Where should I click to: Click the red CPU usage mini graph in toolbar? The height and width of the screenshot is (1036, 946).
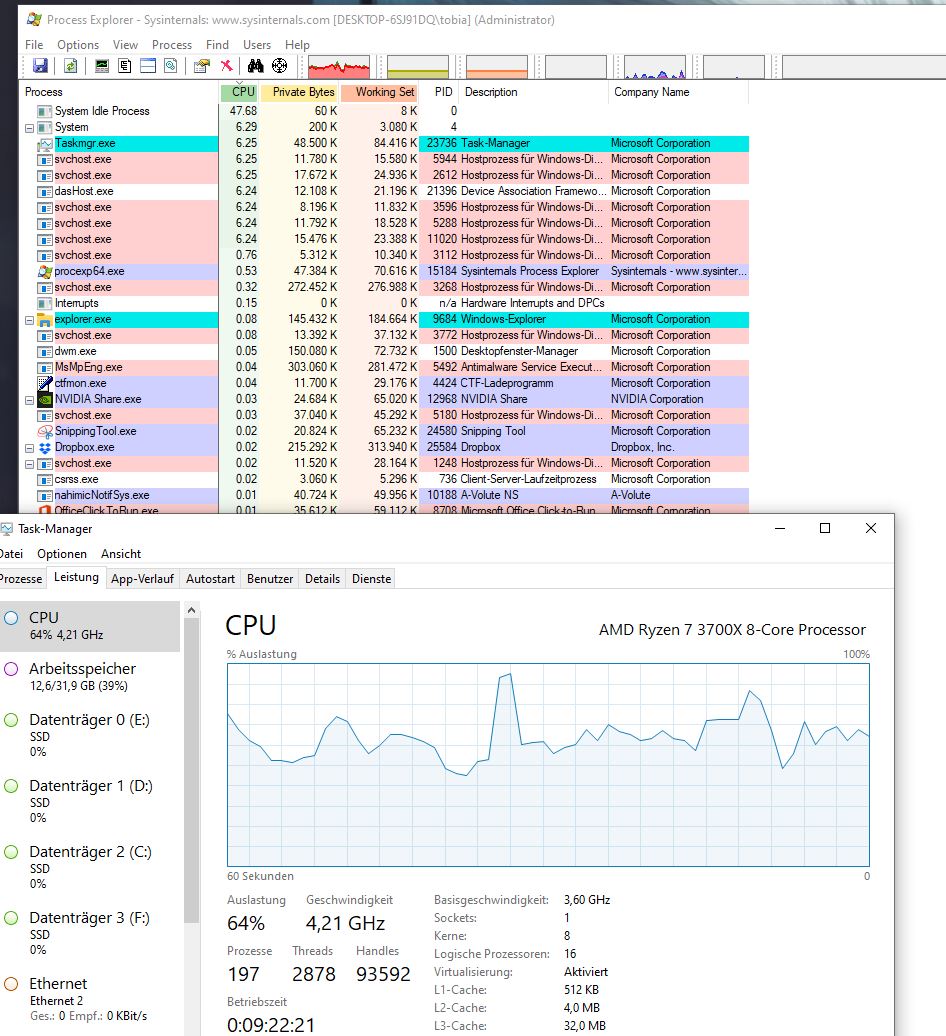339,67
